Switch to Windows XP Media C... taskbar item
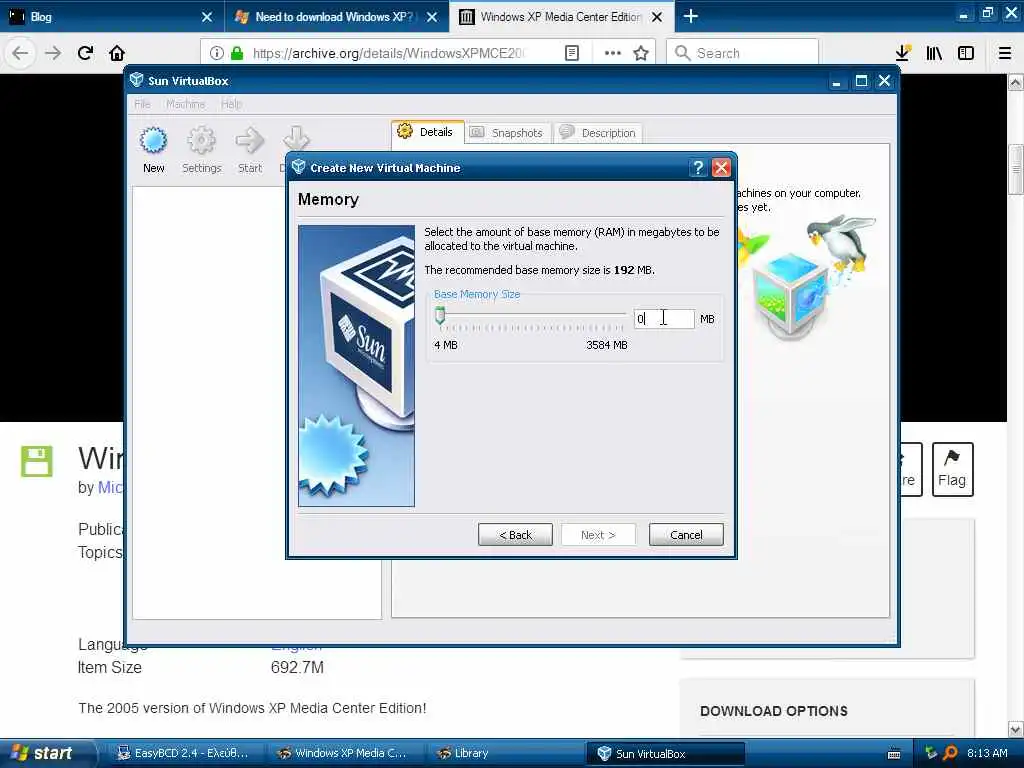Screen dimensions: 1024x768 coord(344,753)
